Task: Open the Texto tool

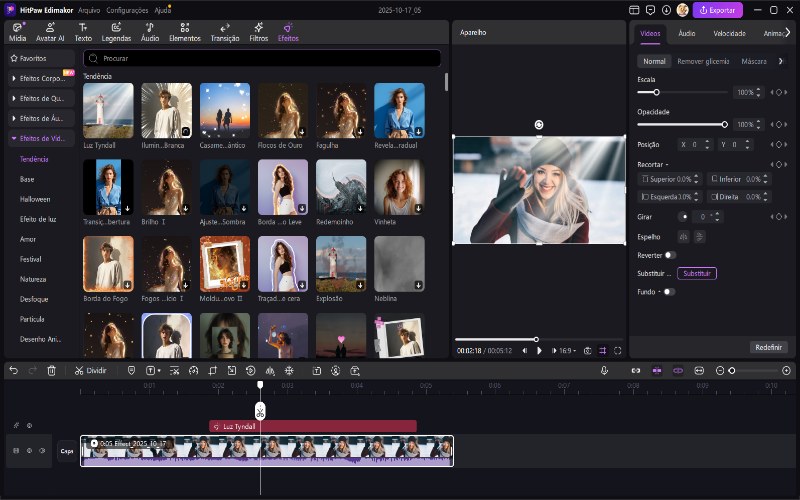Action: (83, 32)
